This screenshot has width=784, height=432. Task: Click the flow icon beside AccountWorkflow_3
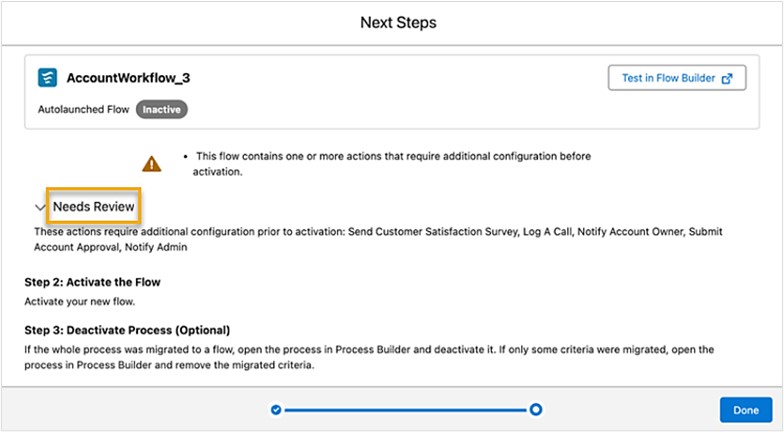48,78
